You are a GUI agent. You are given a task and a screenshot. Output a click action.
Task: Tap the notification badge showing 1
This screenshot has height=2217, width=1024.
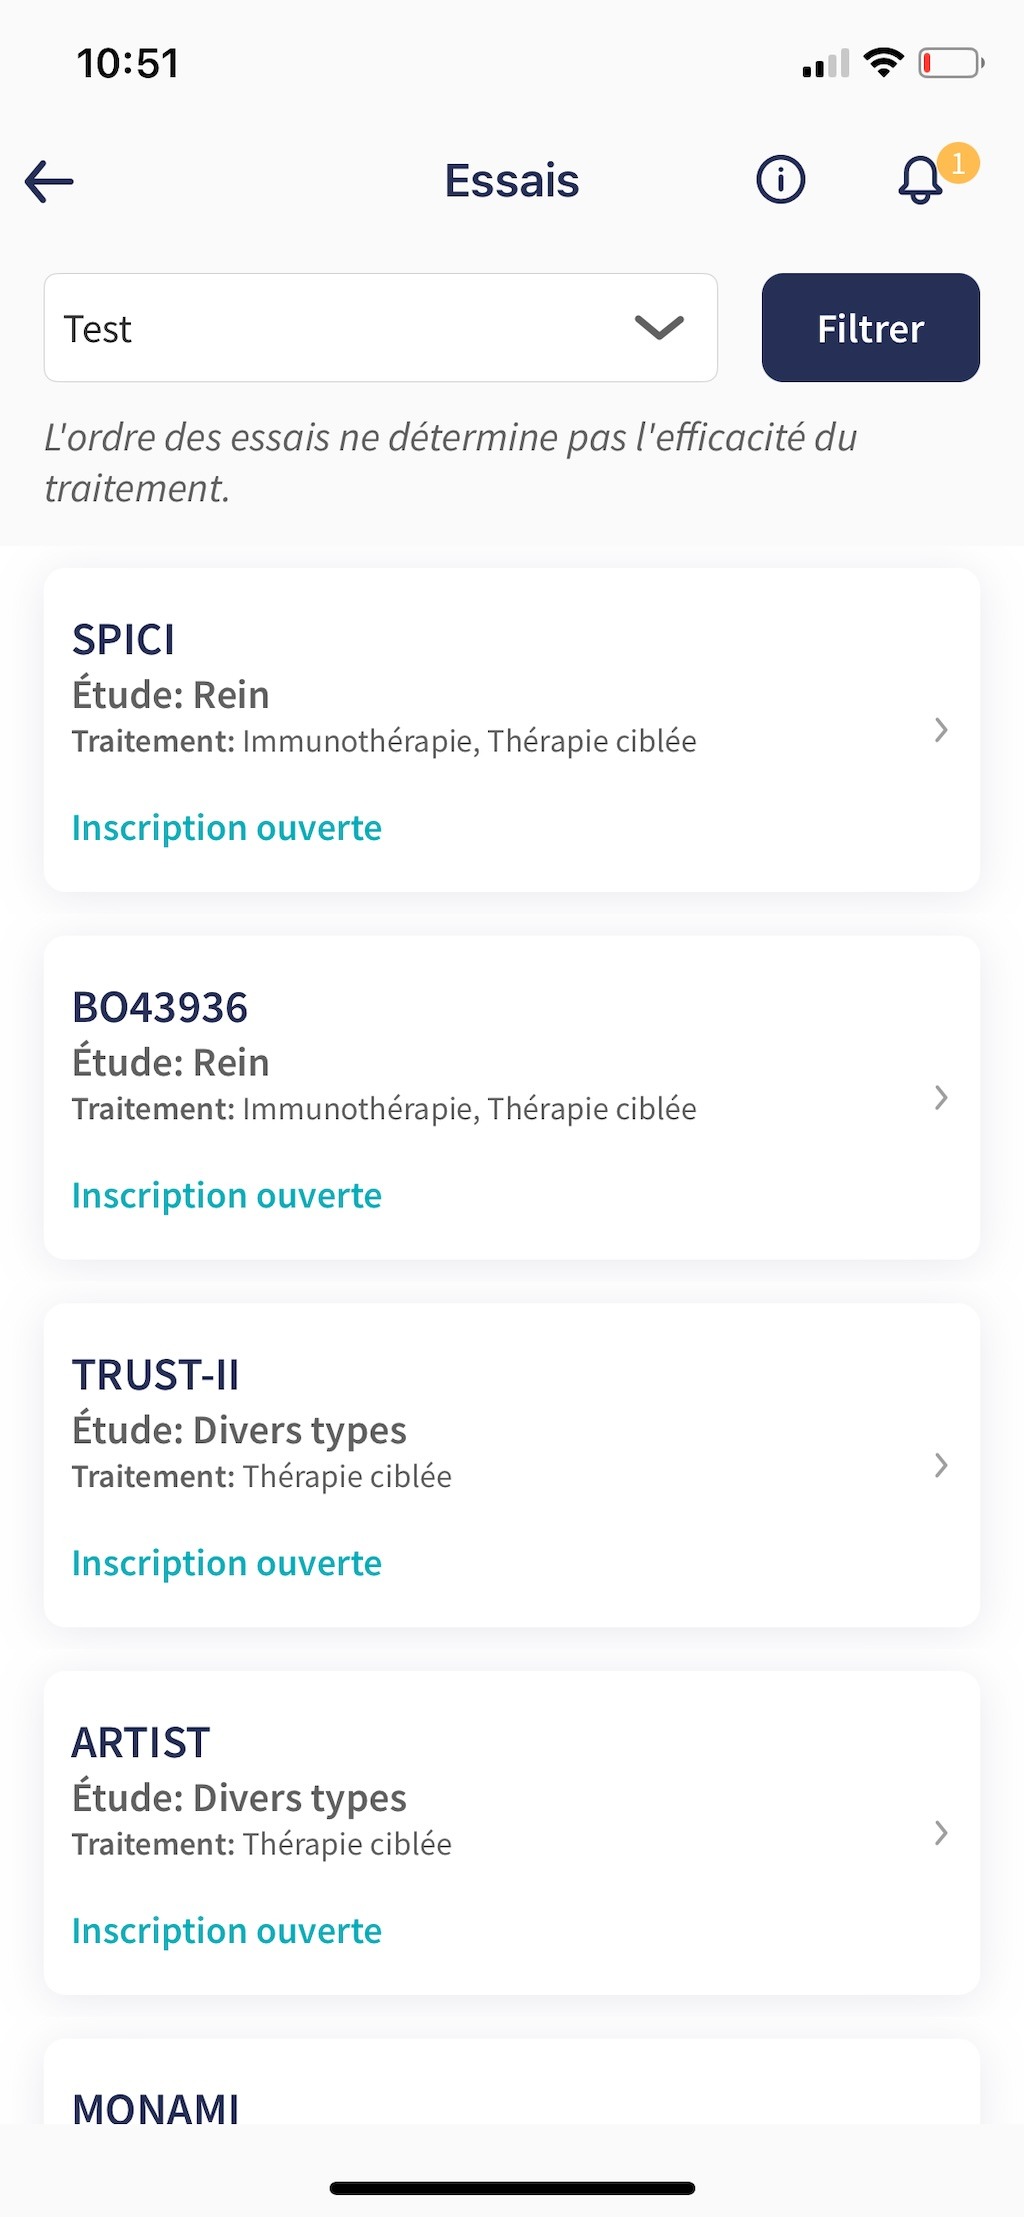pyautogui.click(x=958, y=162)
